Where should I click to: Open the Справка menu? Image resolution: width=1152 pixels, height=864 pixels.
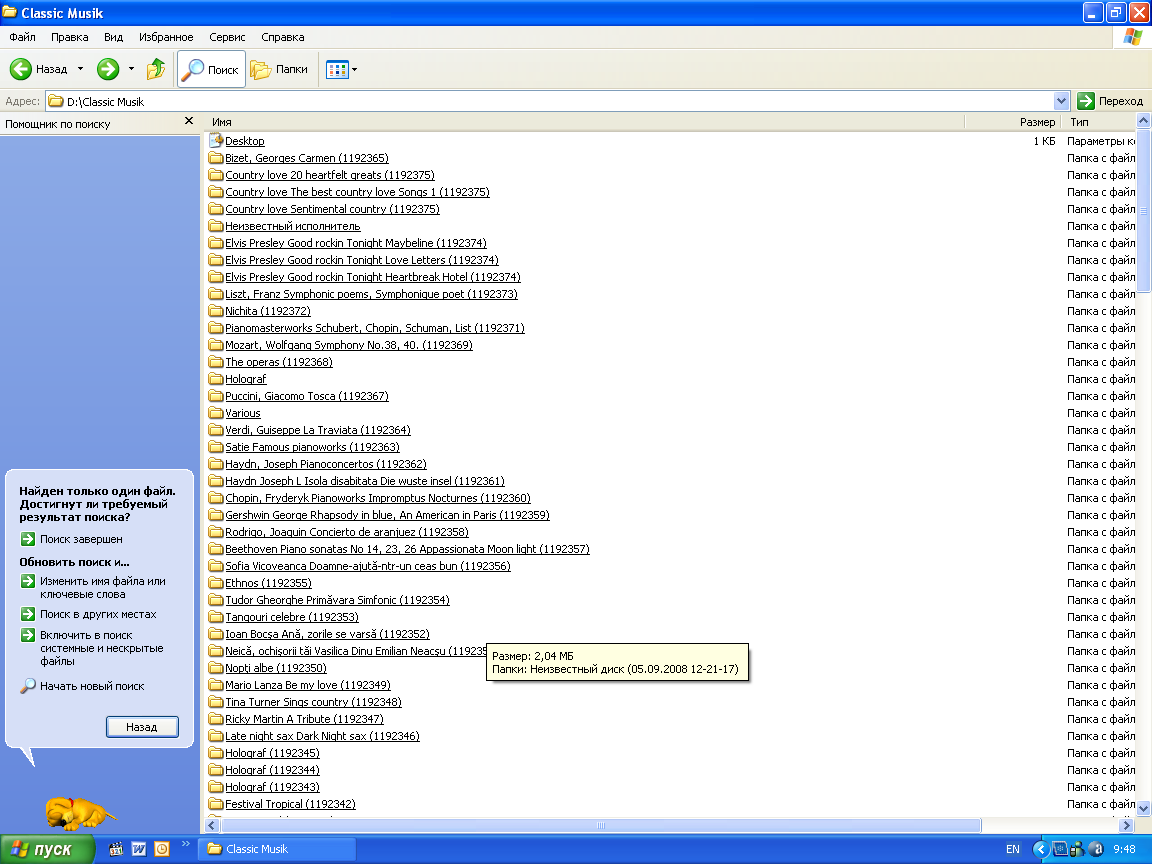click(x=283, y=37)
